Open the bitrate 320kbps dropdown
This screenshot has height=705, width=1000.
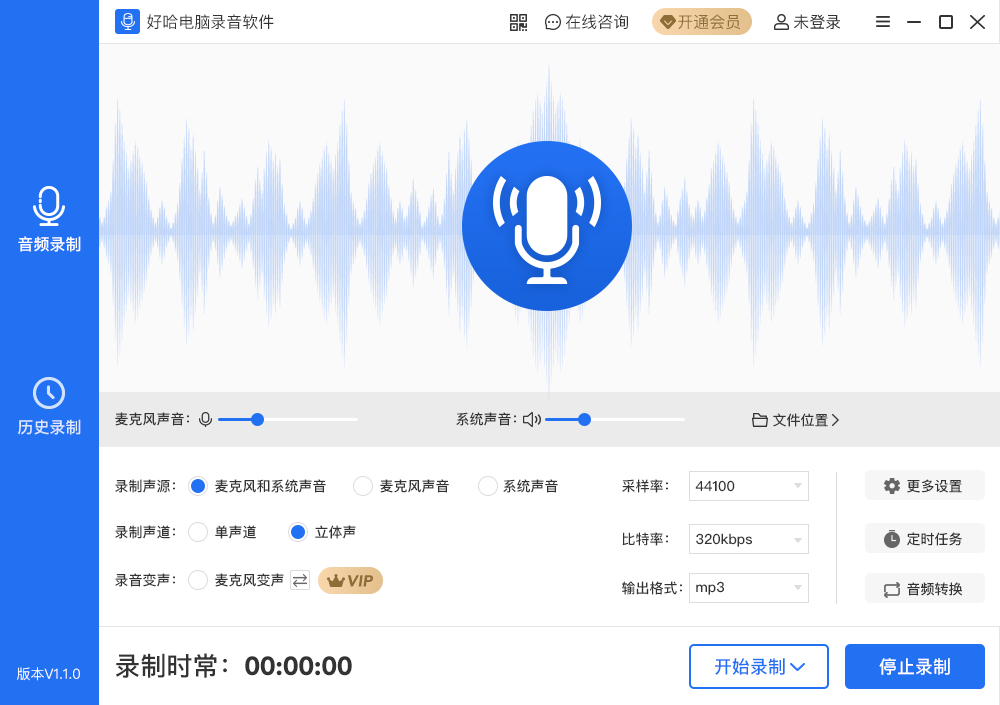click(x=748, y=538)
